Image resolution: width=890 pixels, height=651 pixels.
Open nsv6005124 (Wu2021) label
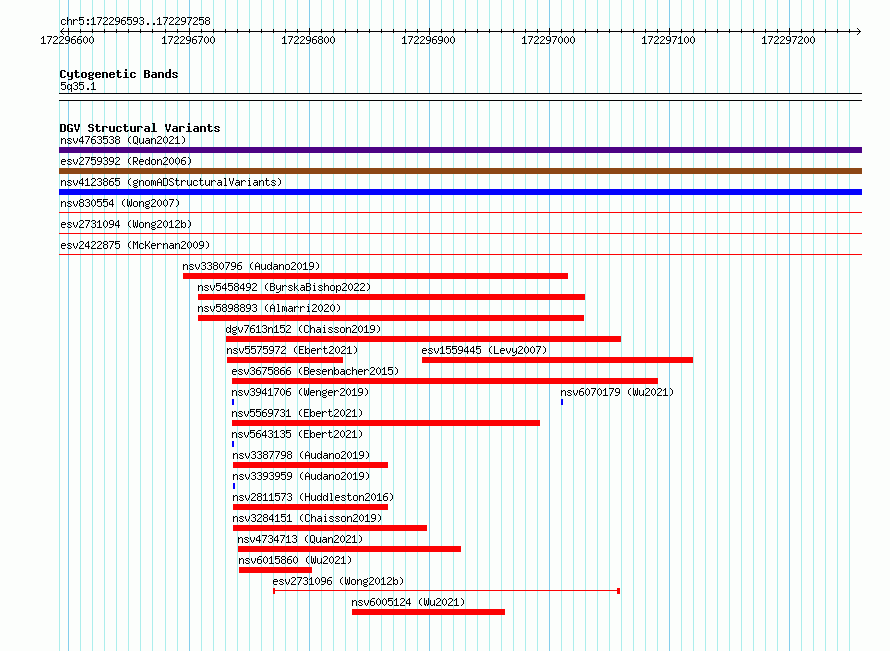click(x=408, y=602)
